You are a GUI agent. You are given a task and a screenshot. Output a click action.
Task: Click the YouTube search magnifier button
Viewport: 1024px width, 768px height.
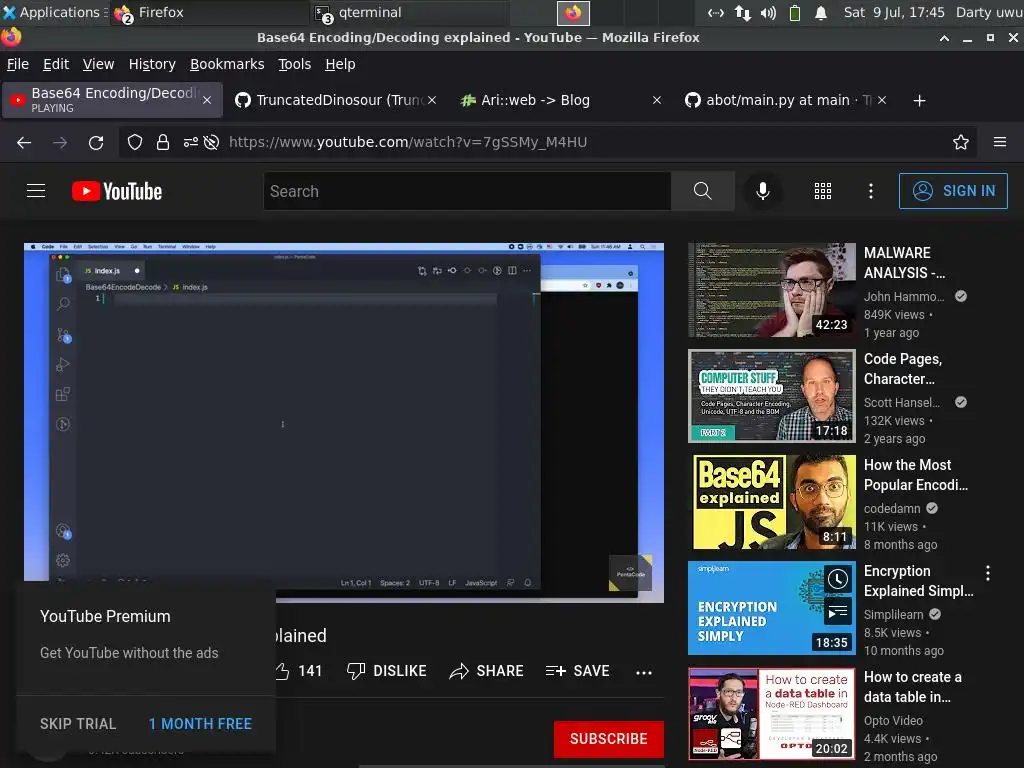[703, 191]
